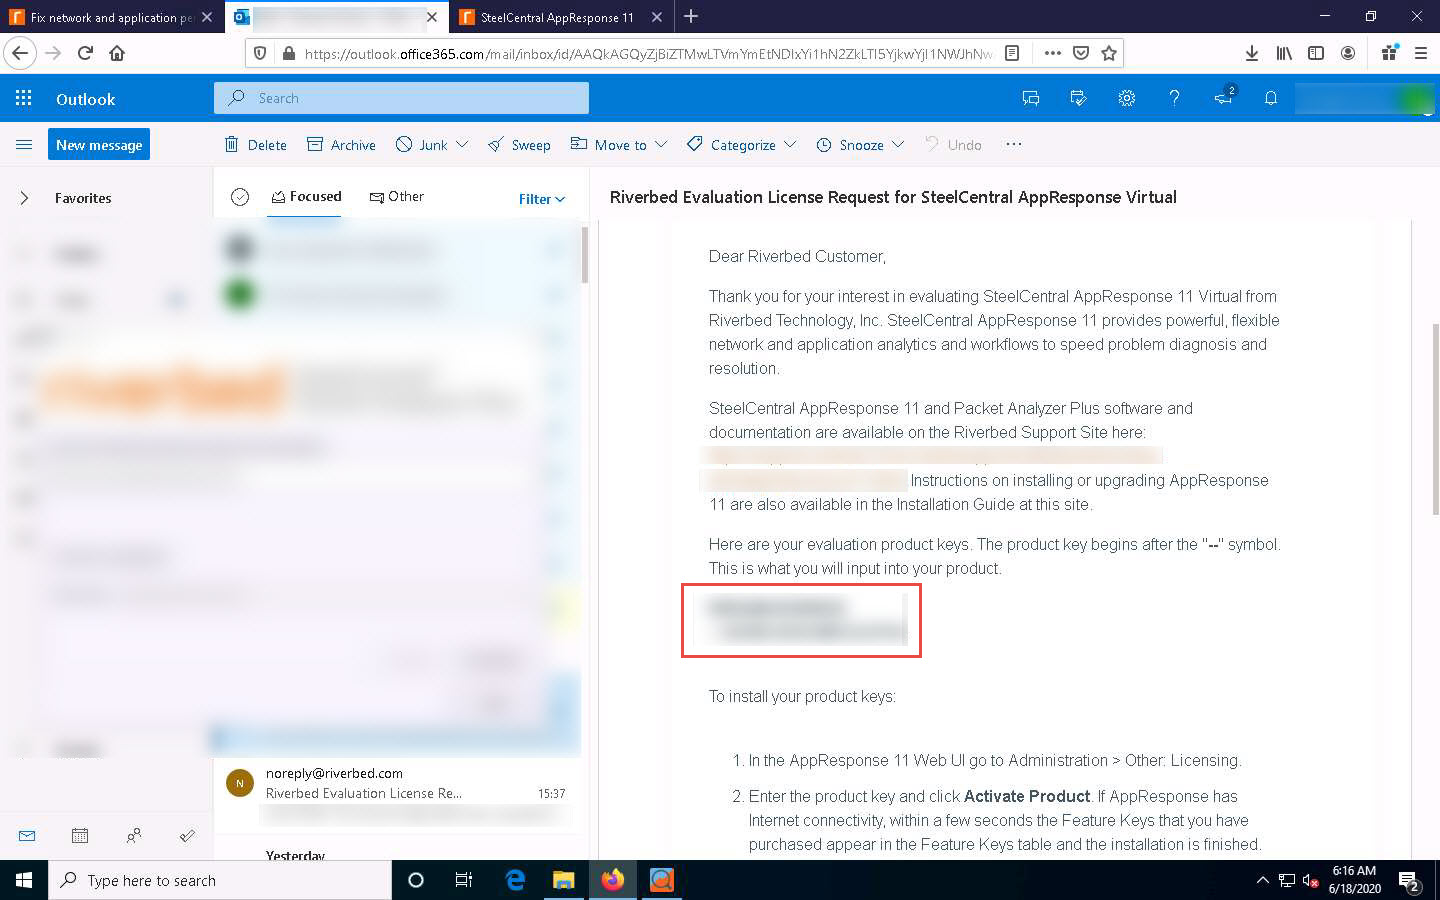The image size is (1440, 900).
Task: Open the chat icon in Outlook header
Action: point(1031,98)
